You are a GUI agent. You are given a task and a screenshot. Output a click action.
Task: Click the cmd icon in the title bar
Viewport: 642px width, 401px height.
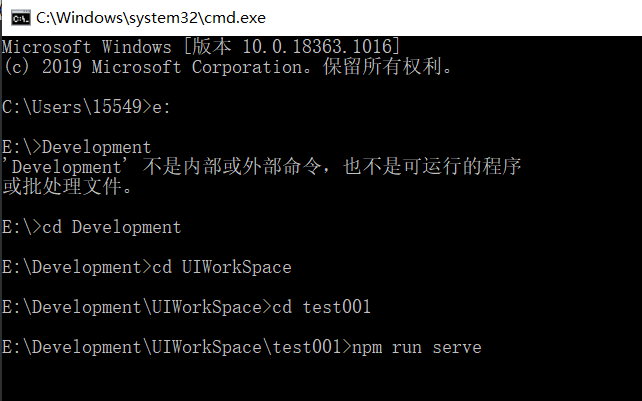[x=17, y=17]
